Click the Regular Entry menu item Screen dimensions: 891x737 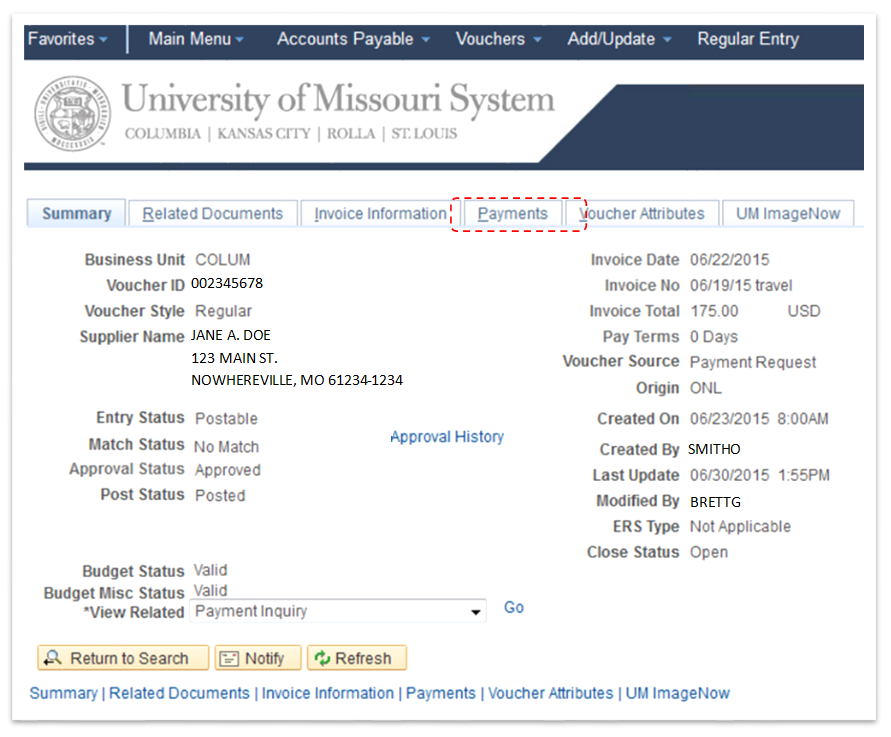pyautogui.click(x=748, y=39)
